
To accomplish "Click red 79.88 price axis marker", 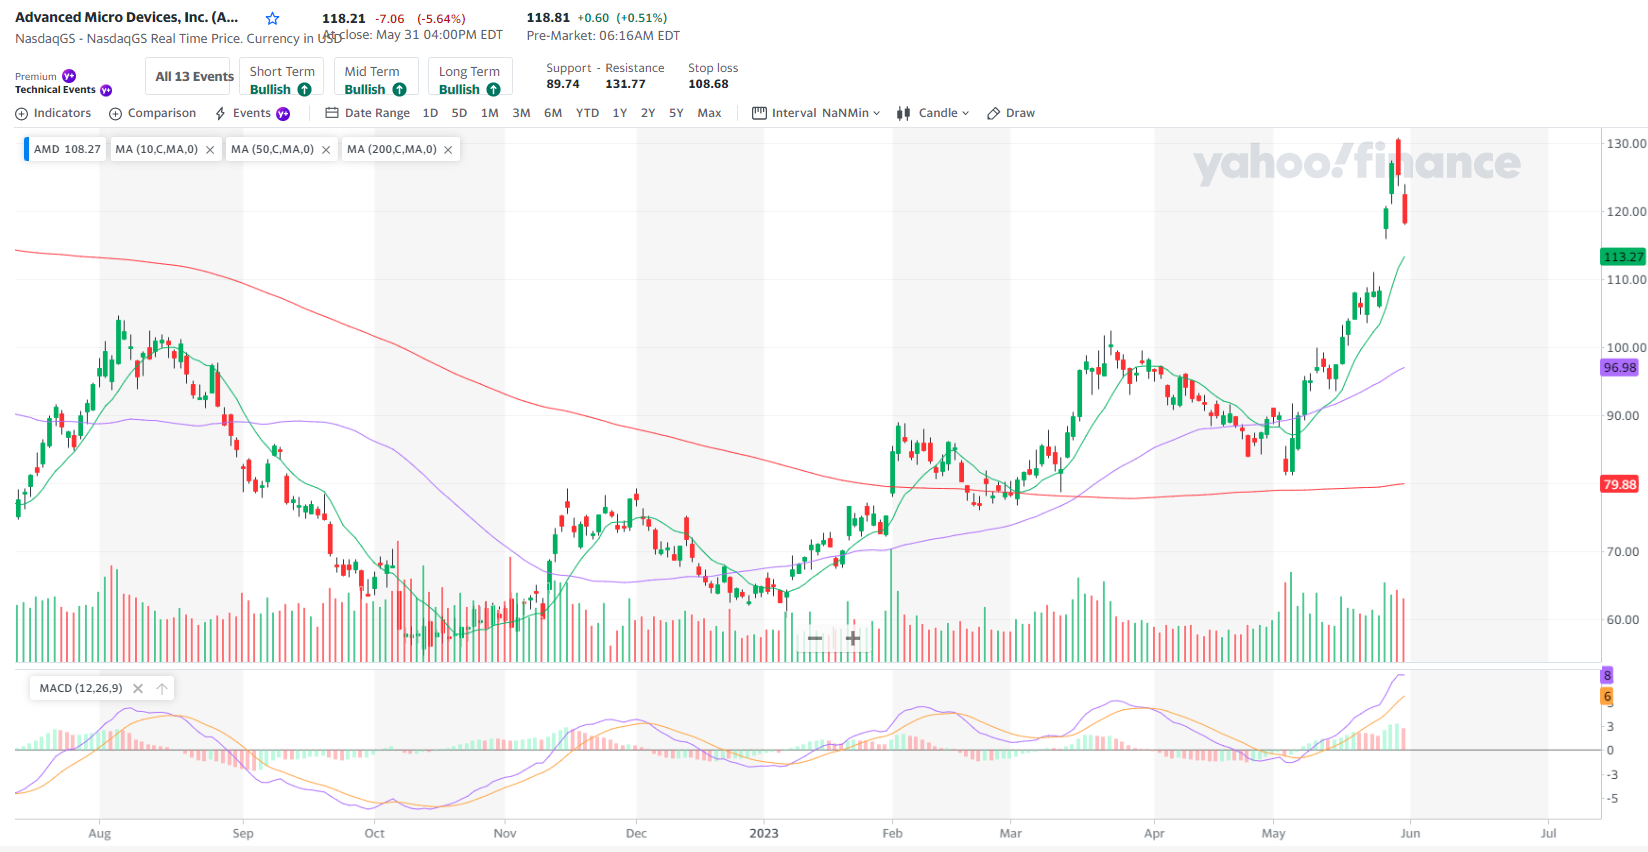I will click(x=1620, y=485).
